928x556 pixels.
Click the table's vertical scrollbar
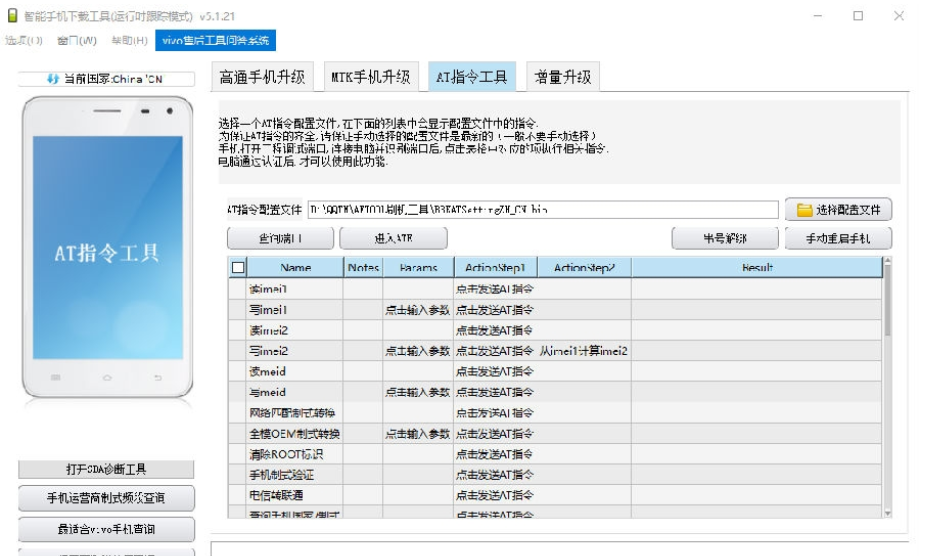pyautogui.click(x=888, y=390)
